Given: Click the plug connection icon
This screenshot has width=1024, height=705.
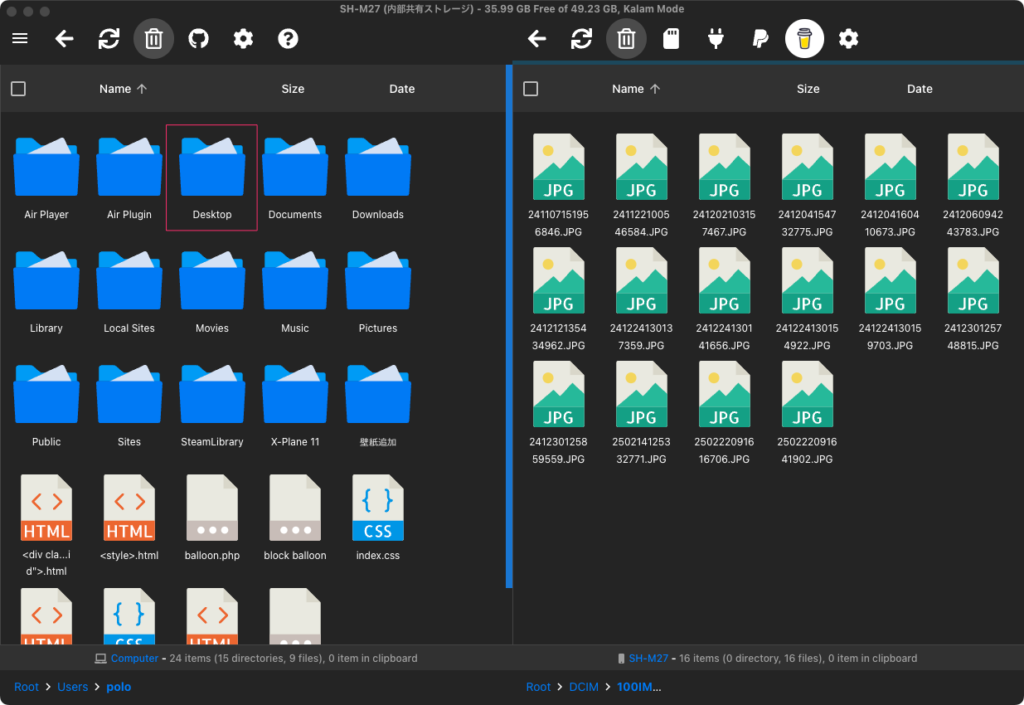Looking at the screenshot, I should 715,39.
